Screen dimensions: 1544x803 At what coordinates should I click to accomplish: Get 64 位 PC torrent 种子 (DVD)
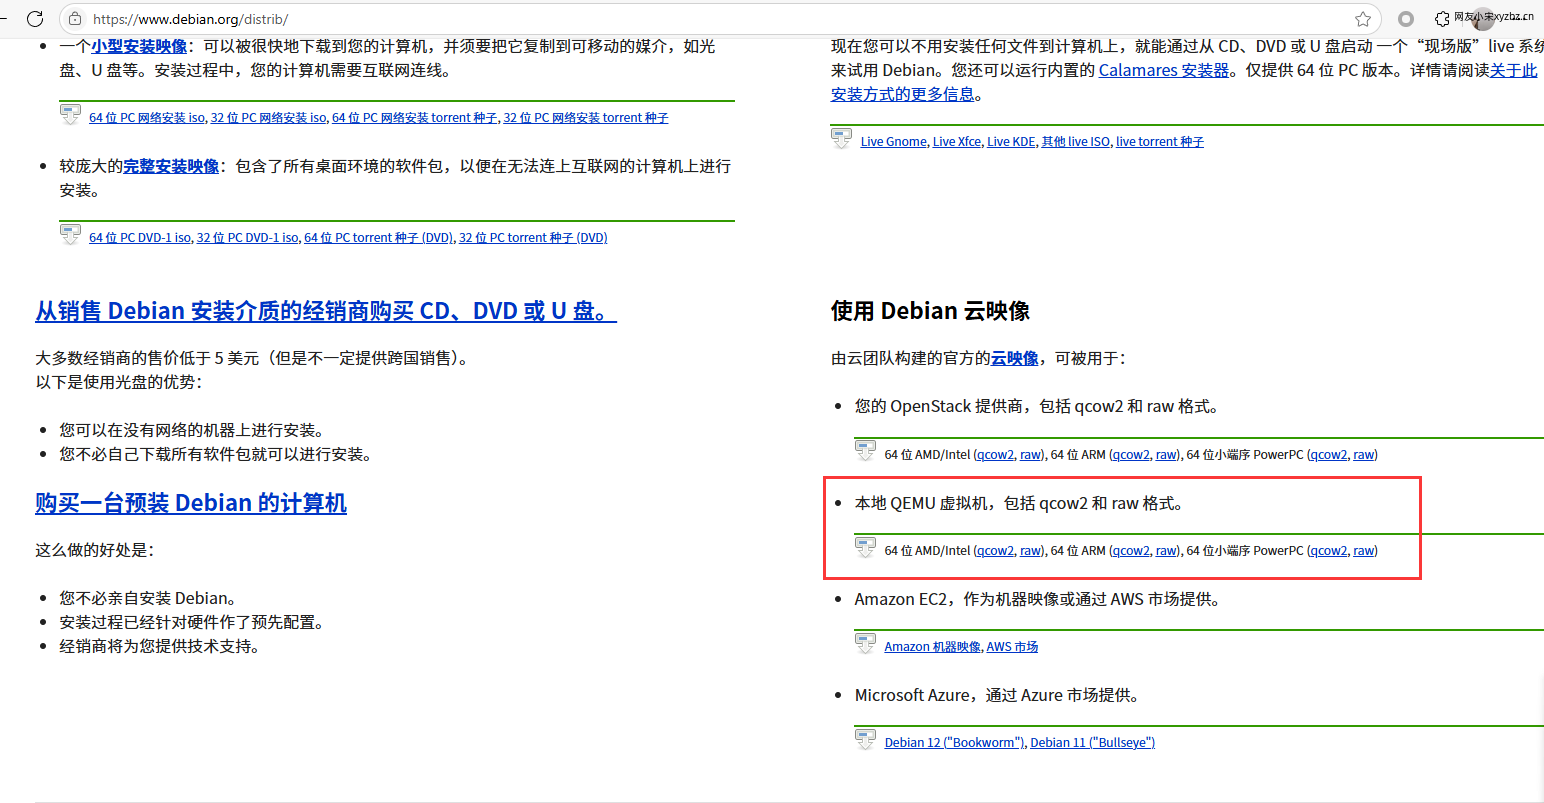point(378,238)
